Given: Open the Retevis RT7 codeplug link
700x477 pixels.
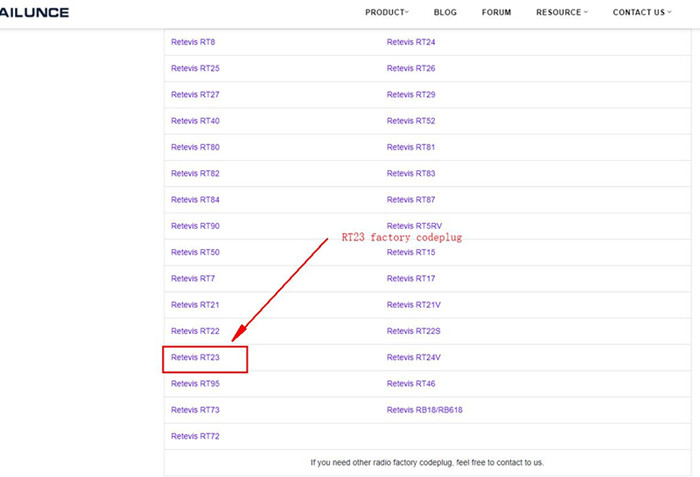Looking at the screenshot, I should point(193,279).
